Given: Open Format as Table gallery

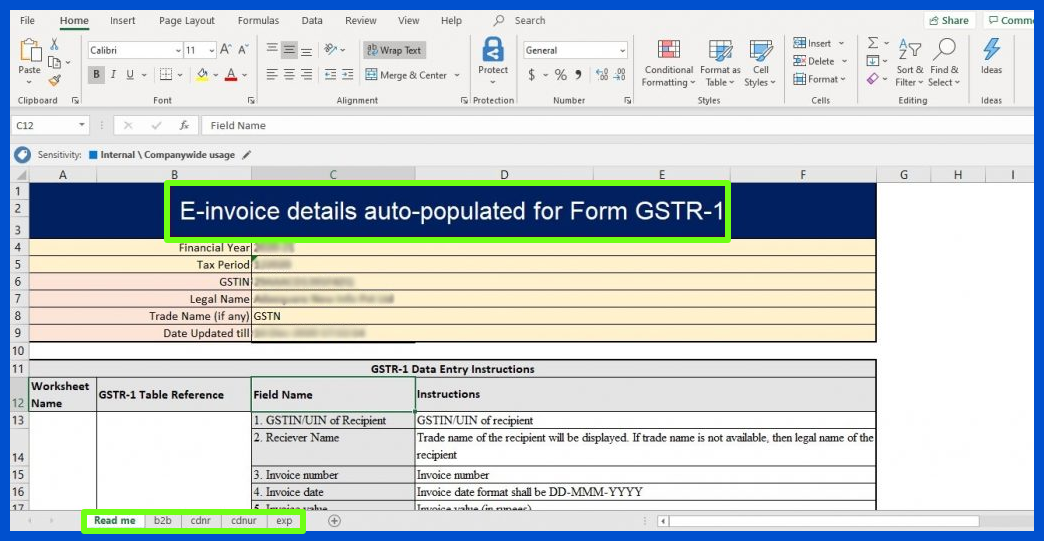Looking at the screenshot, I should coord(720,63).
